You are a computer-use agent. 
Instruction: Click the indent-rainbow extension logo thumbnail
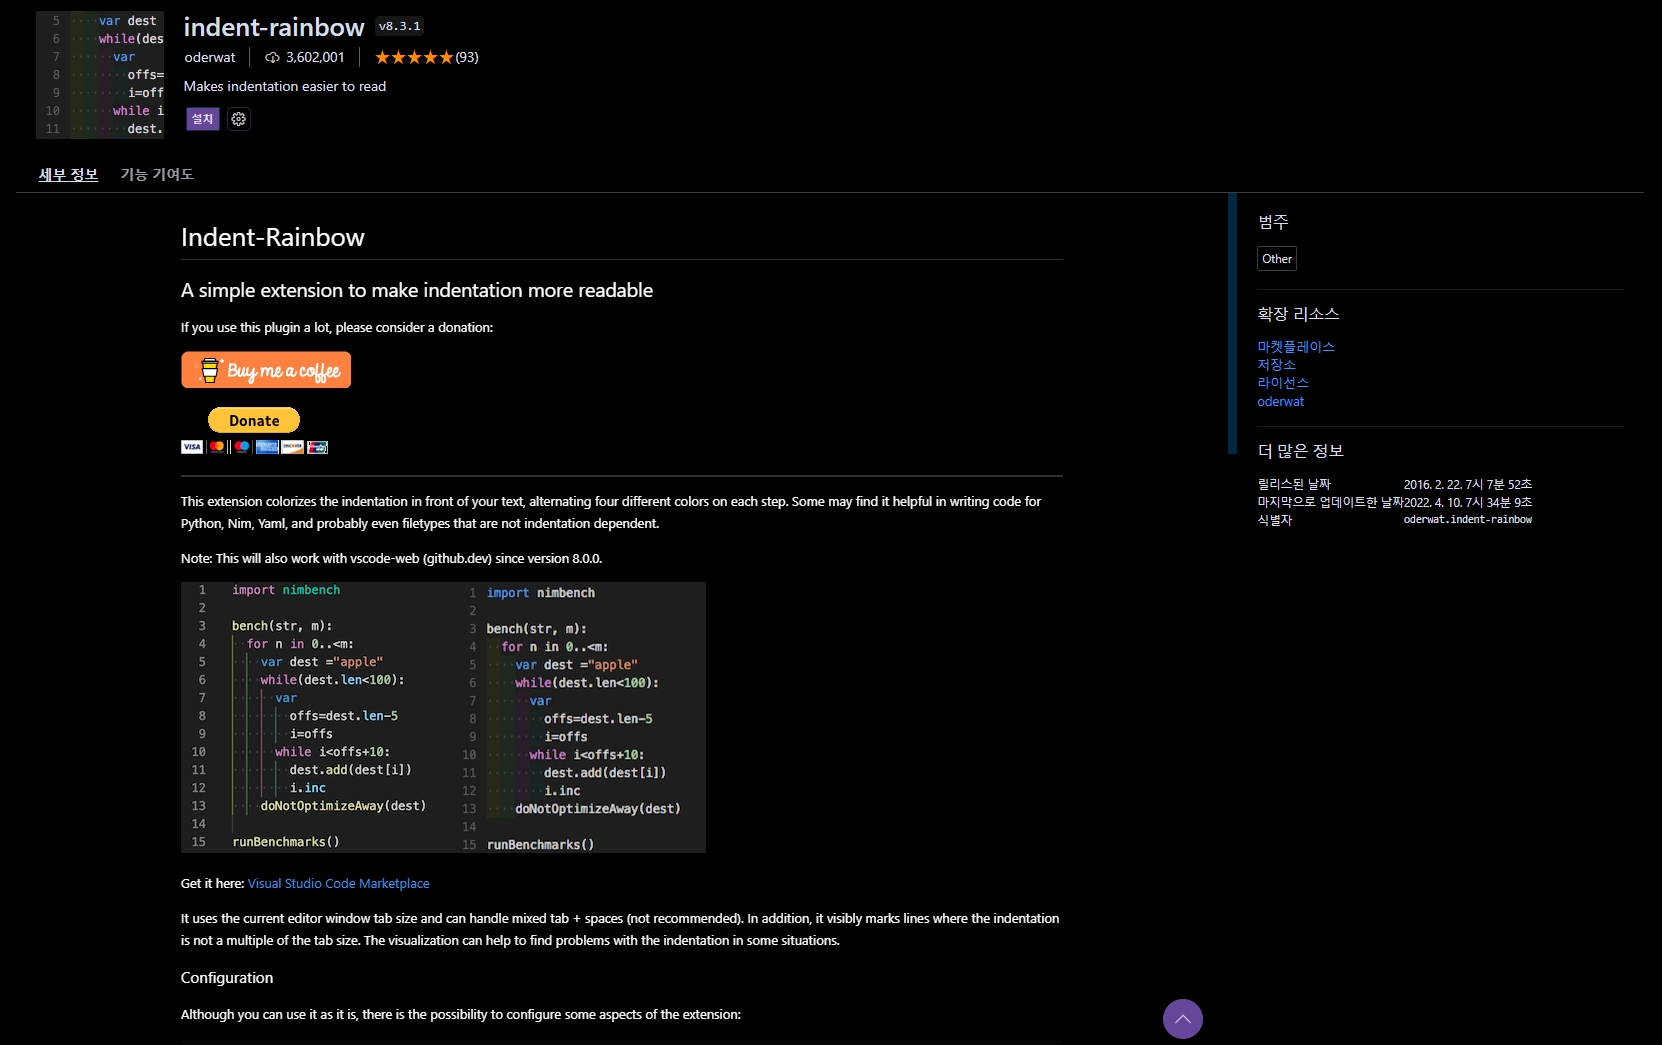[100, 75]
